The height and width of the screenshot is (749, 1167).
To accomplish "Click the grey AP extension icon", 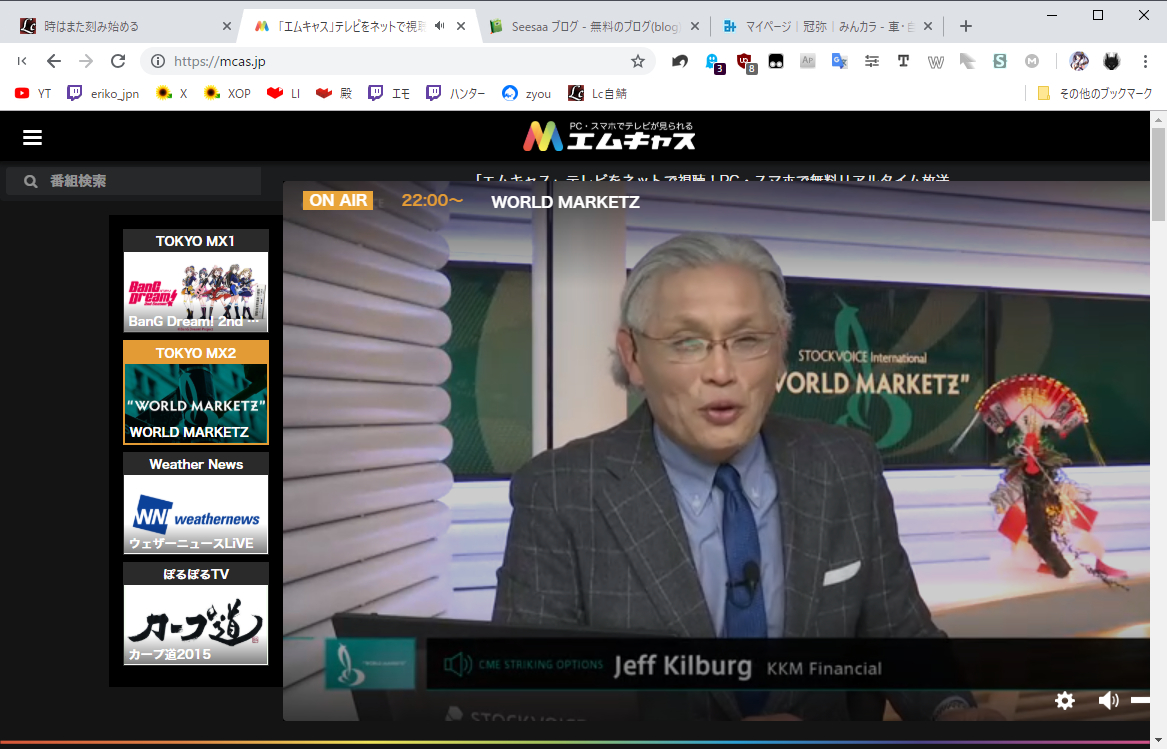I will click(808, 61).
